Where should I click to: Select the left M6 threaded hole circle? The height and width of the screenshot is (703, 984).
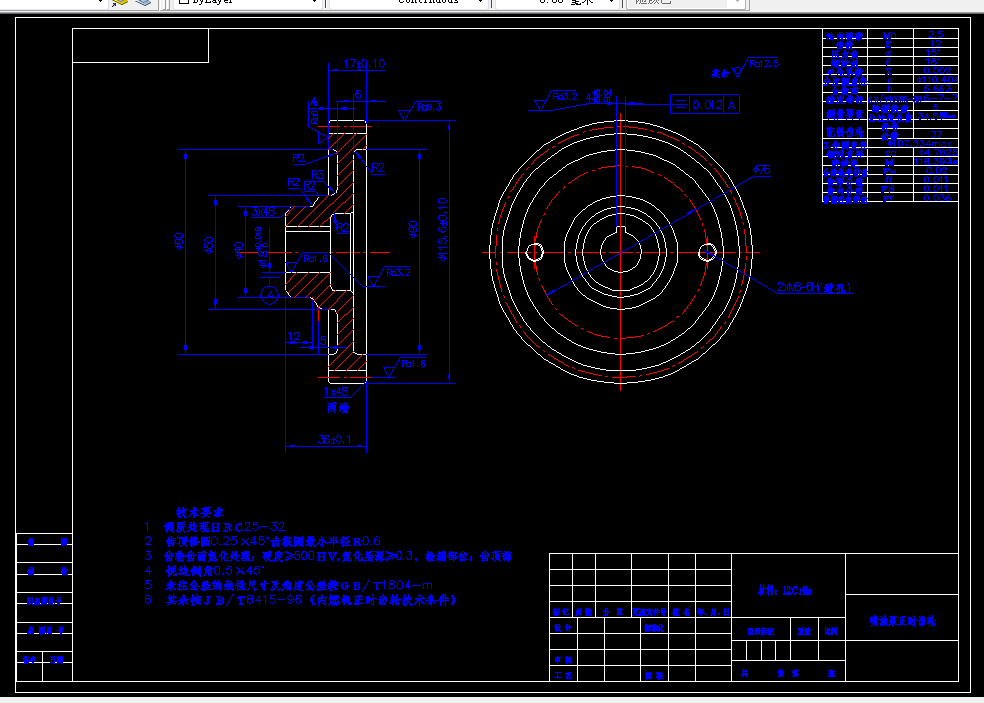(x=534, y=252)
